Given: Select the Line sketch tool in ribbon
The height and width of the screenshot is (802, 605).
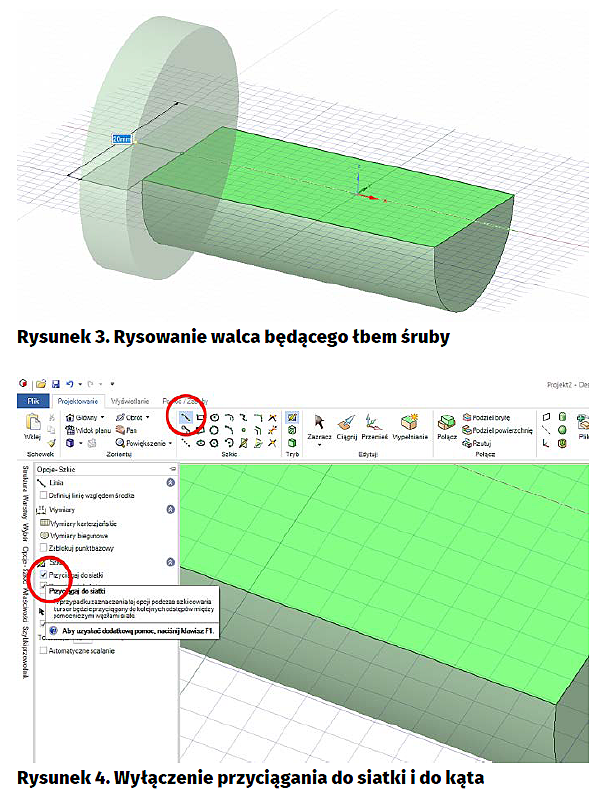Looking at the screenshot, I should pyautogui.click(x=186, y=416).
